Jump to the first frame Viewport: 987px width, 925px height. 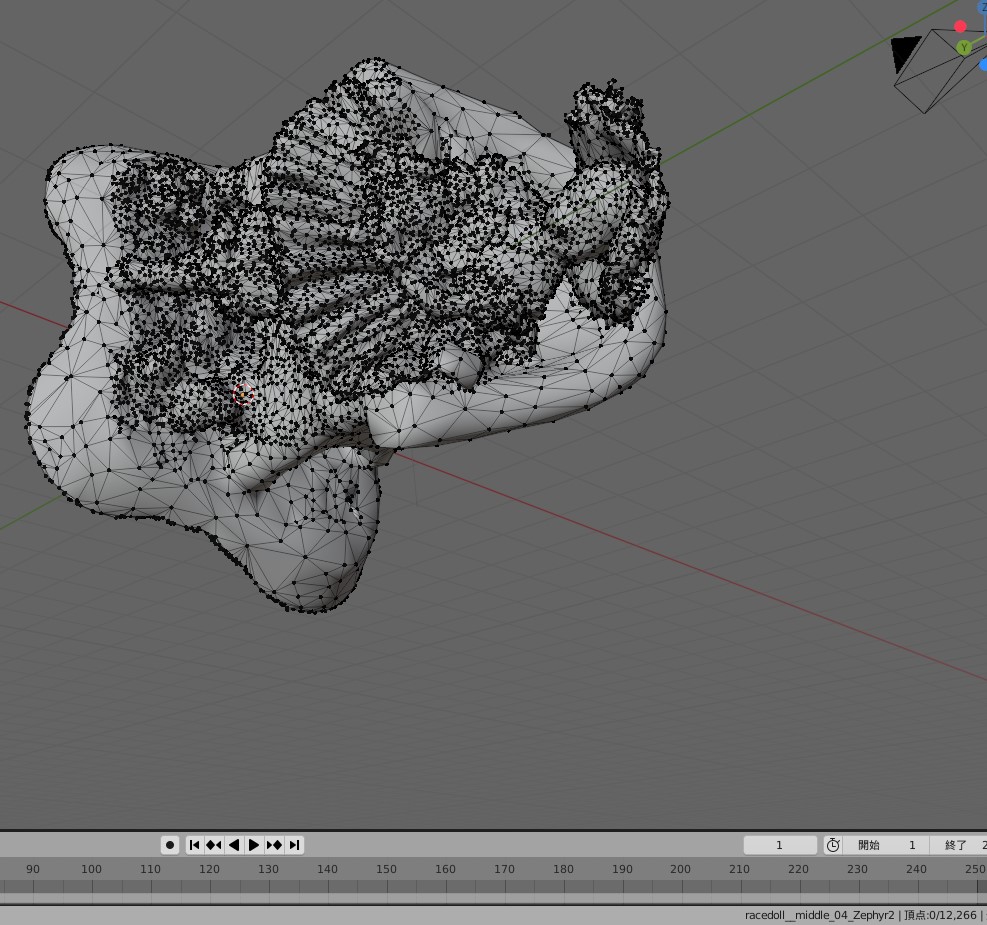click(x=195, y=845)
